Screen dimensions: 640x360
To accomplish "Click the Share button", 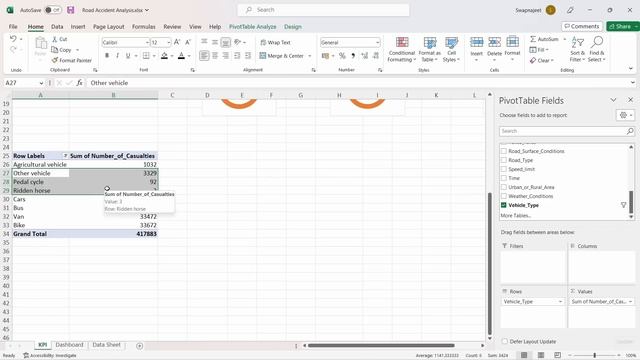I will [622, 26].
